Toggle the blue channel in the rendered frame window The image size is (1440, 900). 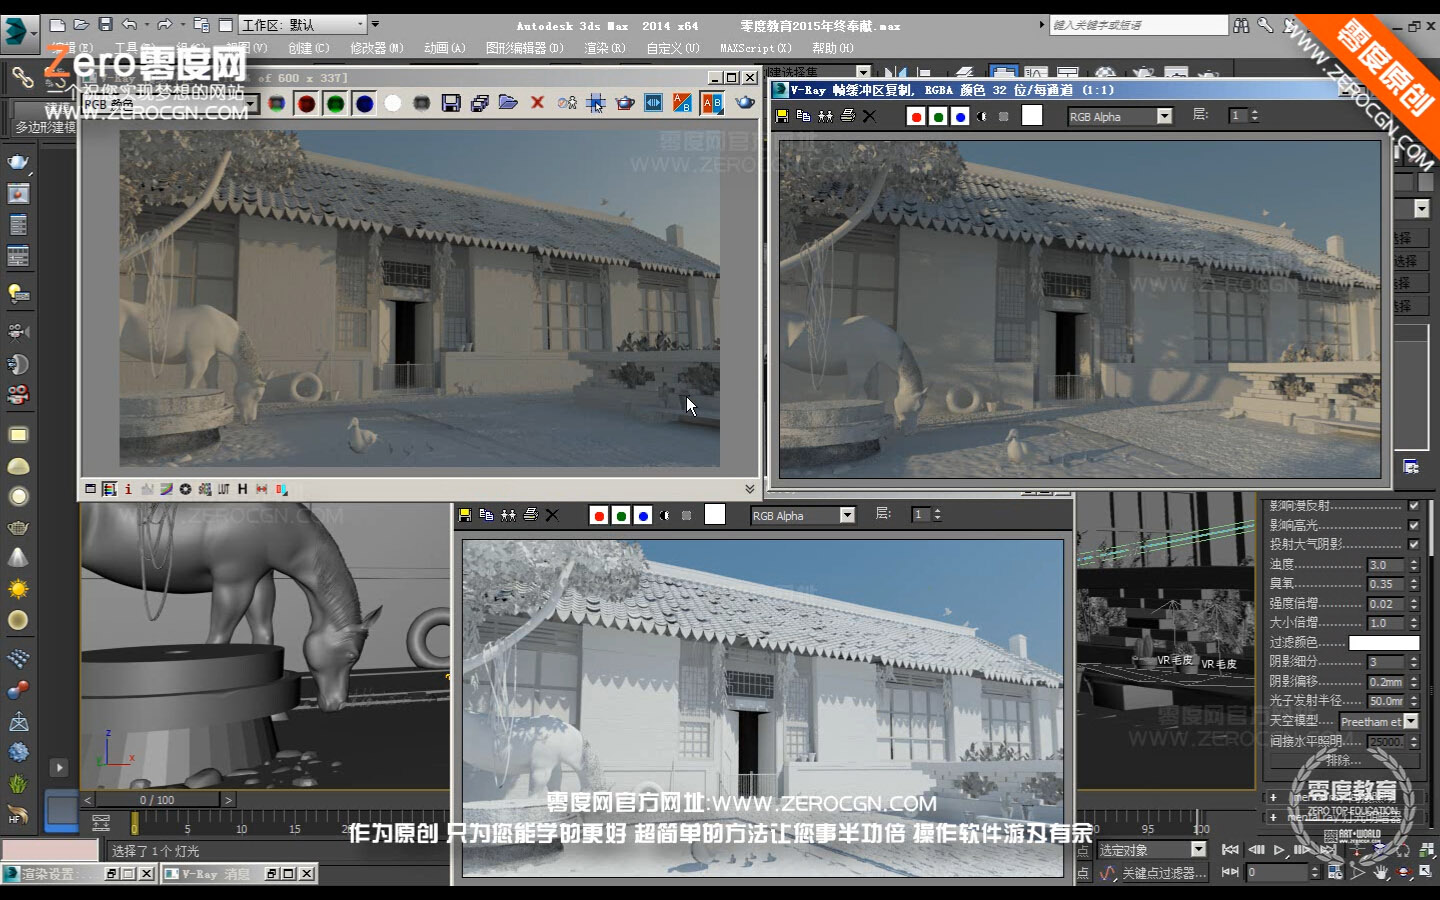coord(364,103)
